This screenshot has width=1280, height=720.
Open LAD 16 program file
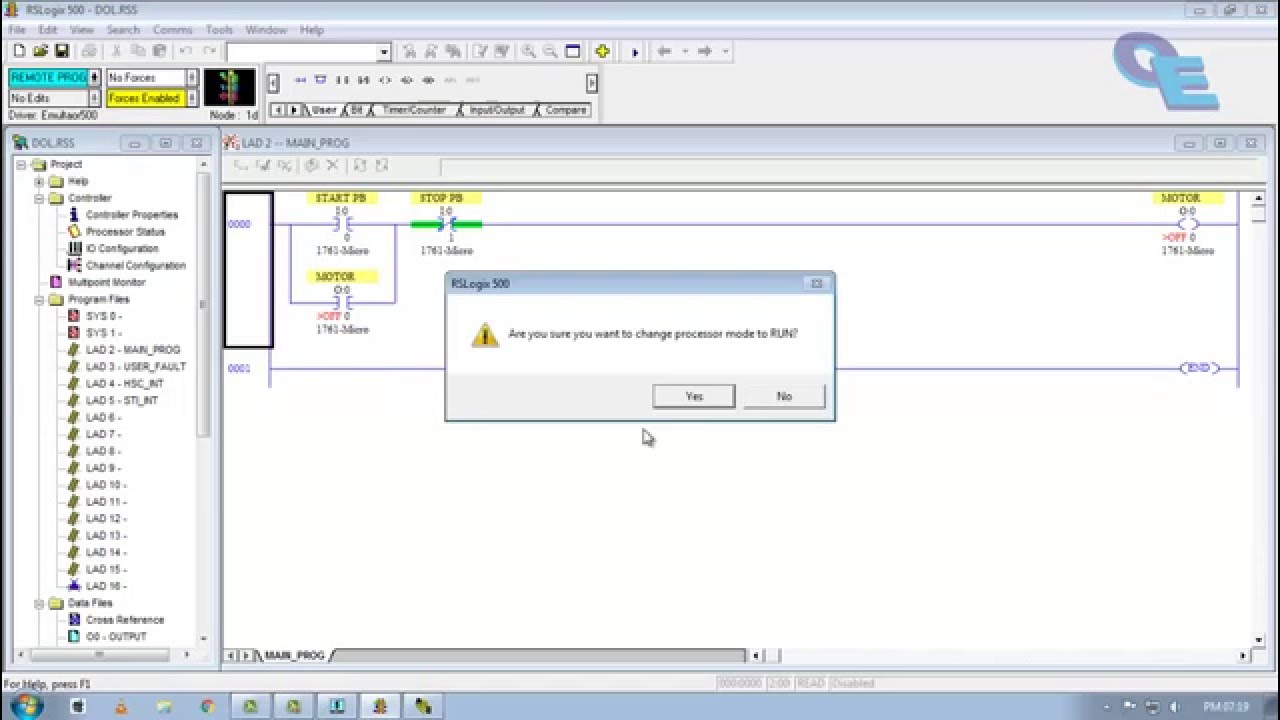click(x=106, y=586)
